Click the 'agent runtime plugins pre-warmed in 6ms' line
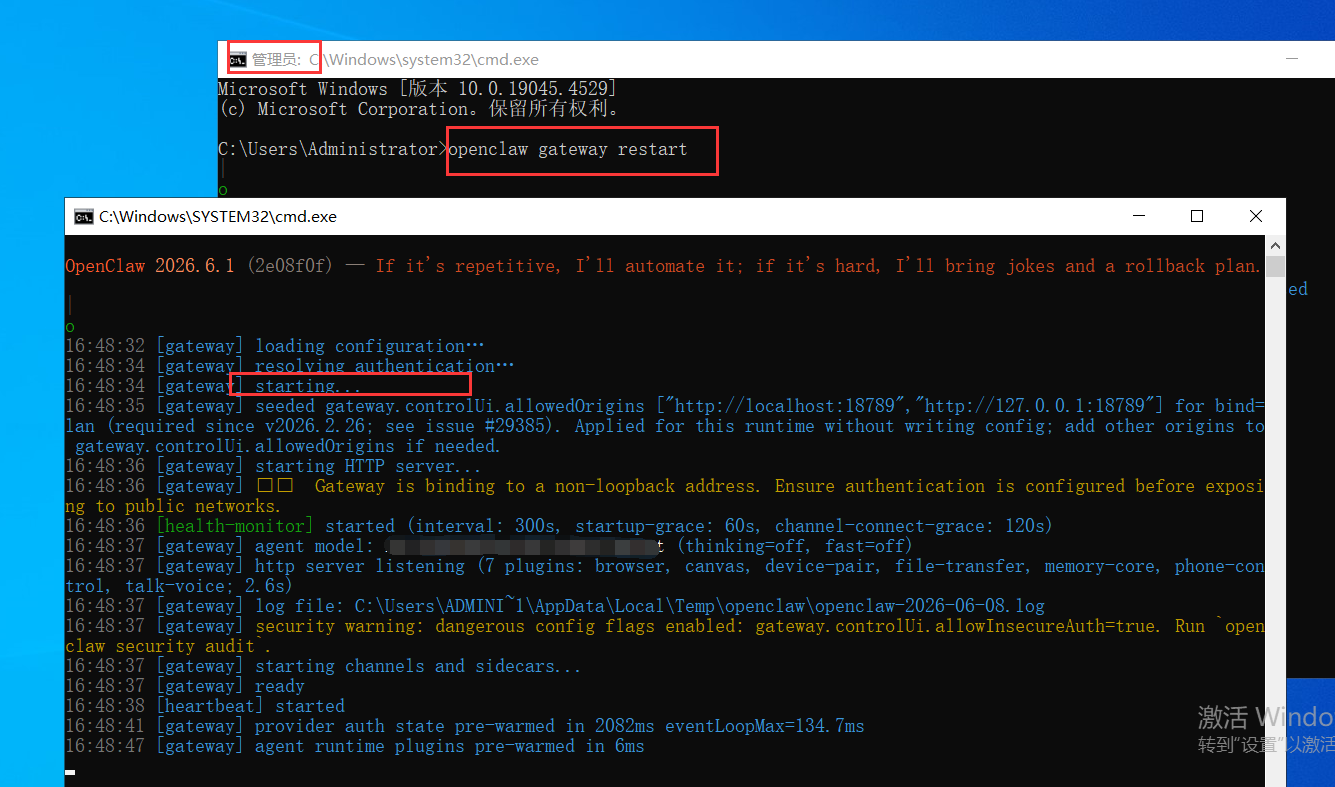 coord(355,746)
